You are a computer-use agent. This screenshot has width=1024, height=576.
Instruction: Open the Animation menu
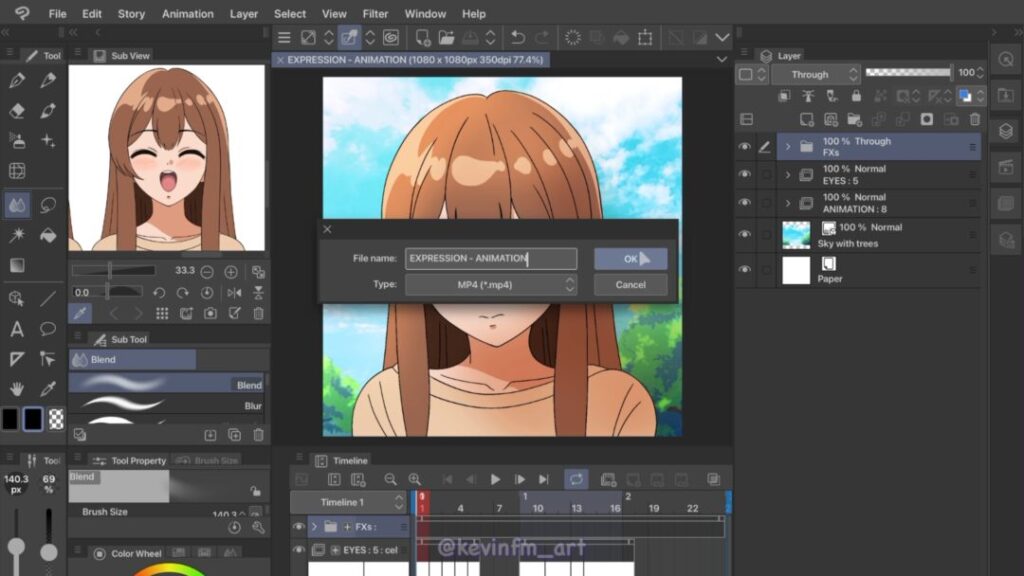coord(187,14)
